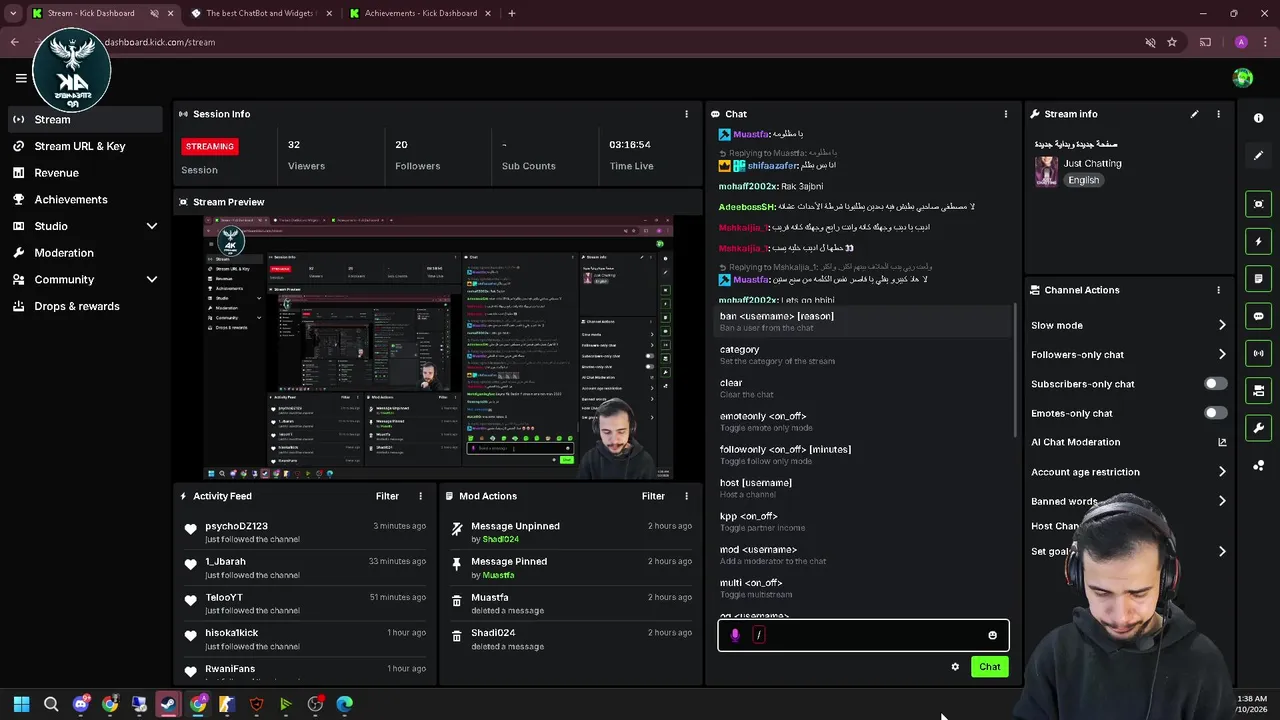
Task: Expand the Studio sidebar section
Action: [x=152, y=226]
